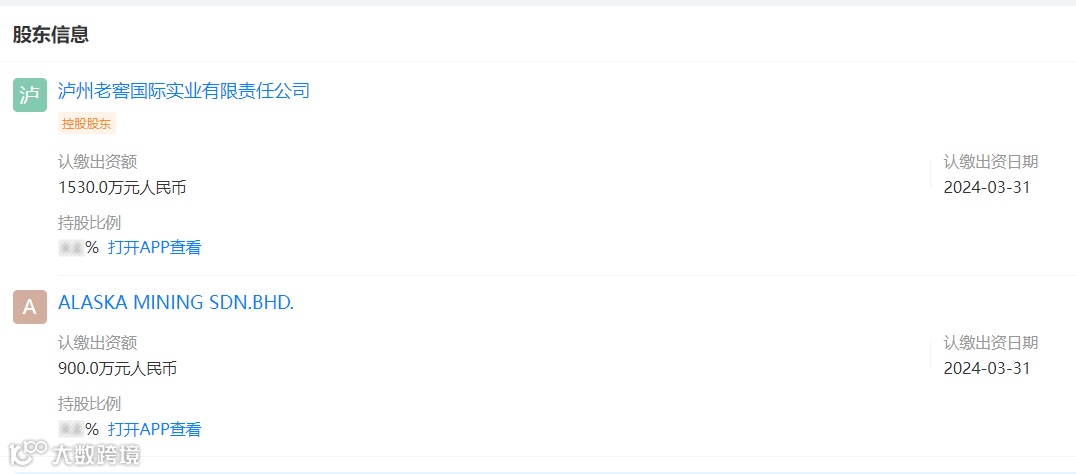The width and height of the screenshot is (1076, 474).
Task: Select the 900.0万元人民币 contribution amount
Action: pos(118,369)
